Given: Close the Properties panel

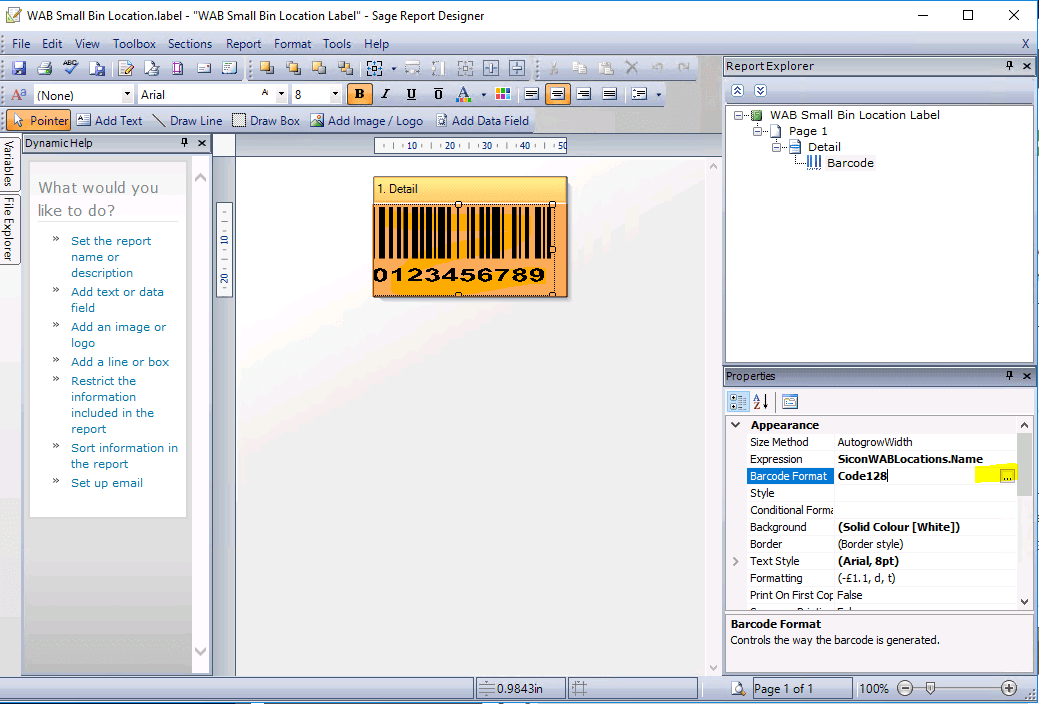Looking at the screenshot, I should click(1026, 376).
